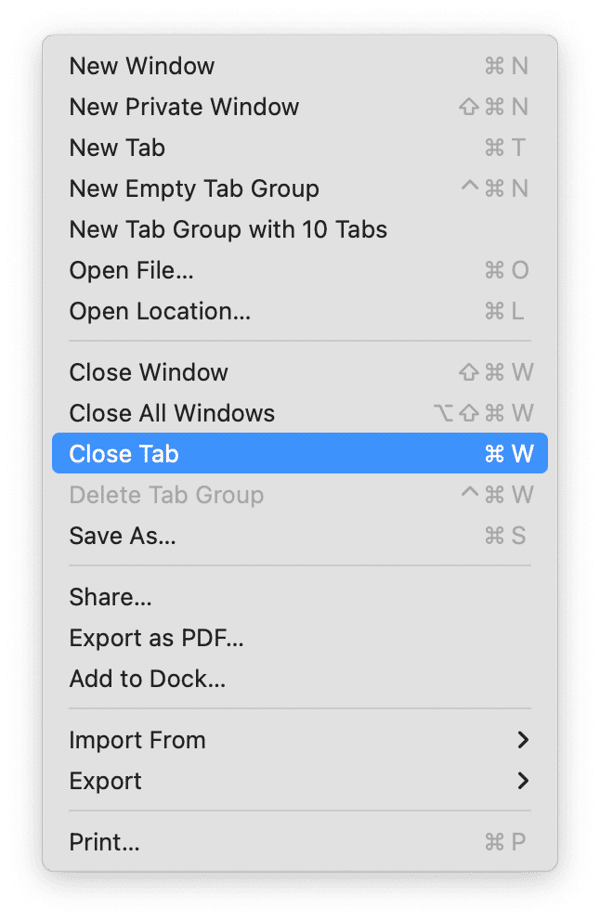
Task: Expand the Export submenu
Action: (105, 781)
